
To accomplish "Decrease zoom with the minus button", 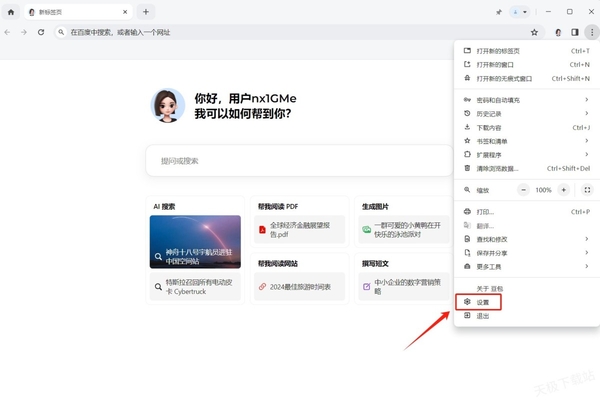I will (x=522, y=190).
